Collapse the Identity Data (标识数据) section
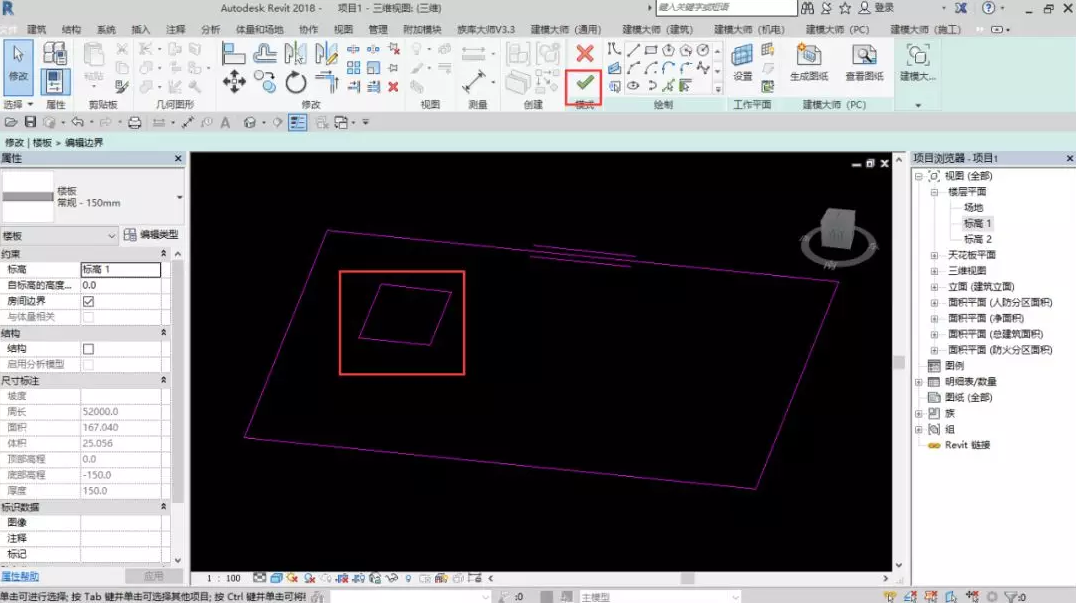 (x=163, y=507)
